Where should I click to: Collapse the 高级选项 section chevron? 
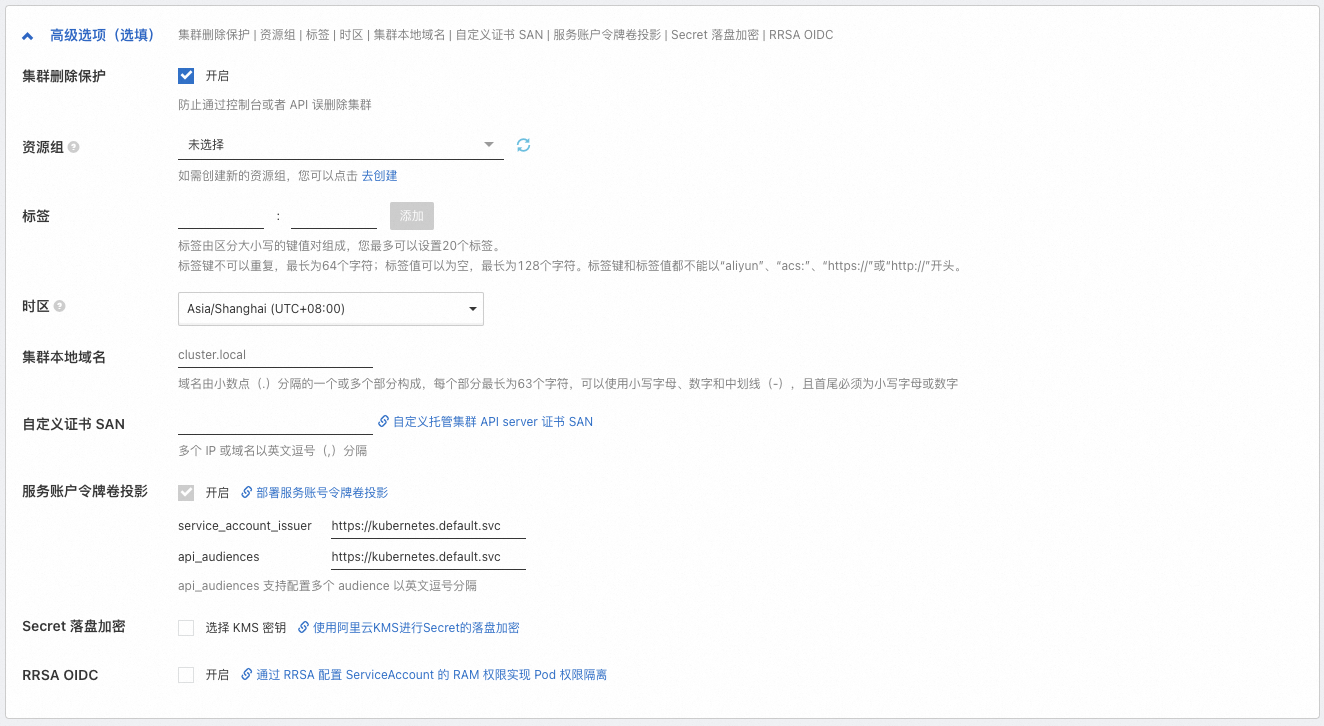(28, 35)
